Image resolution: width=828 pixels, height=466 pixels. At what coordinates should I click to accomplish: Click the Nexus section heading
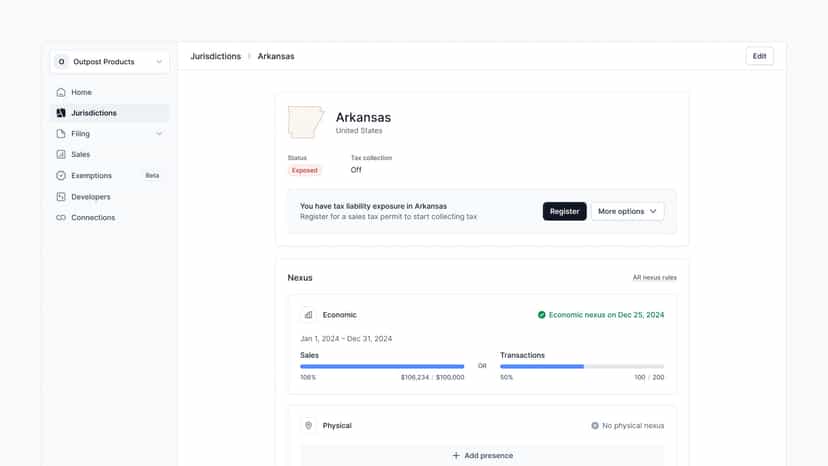tap(300, 277)
